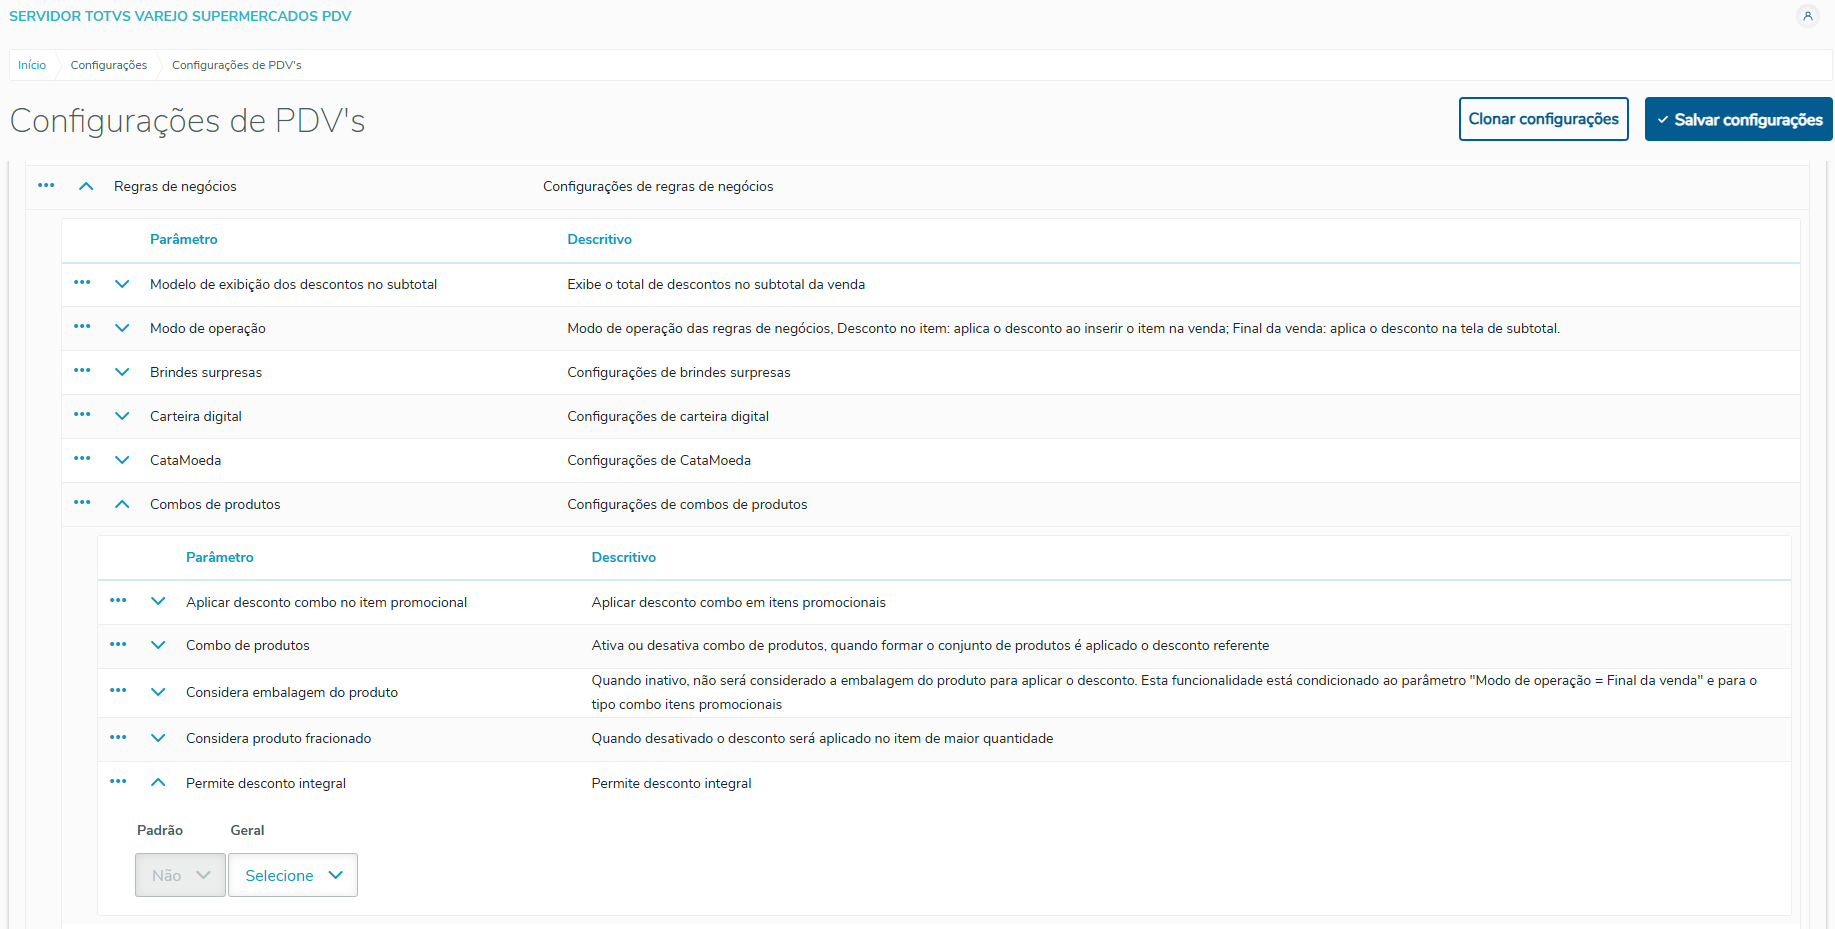The height and width of the screenshot is (929, 1835).
Task: Collapse the Permite desconto integral row
Action: point(158,783)
